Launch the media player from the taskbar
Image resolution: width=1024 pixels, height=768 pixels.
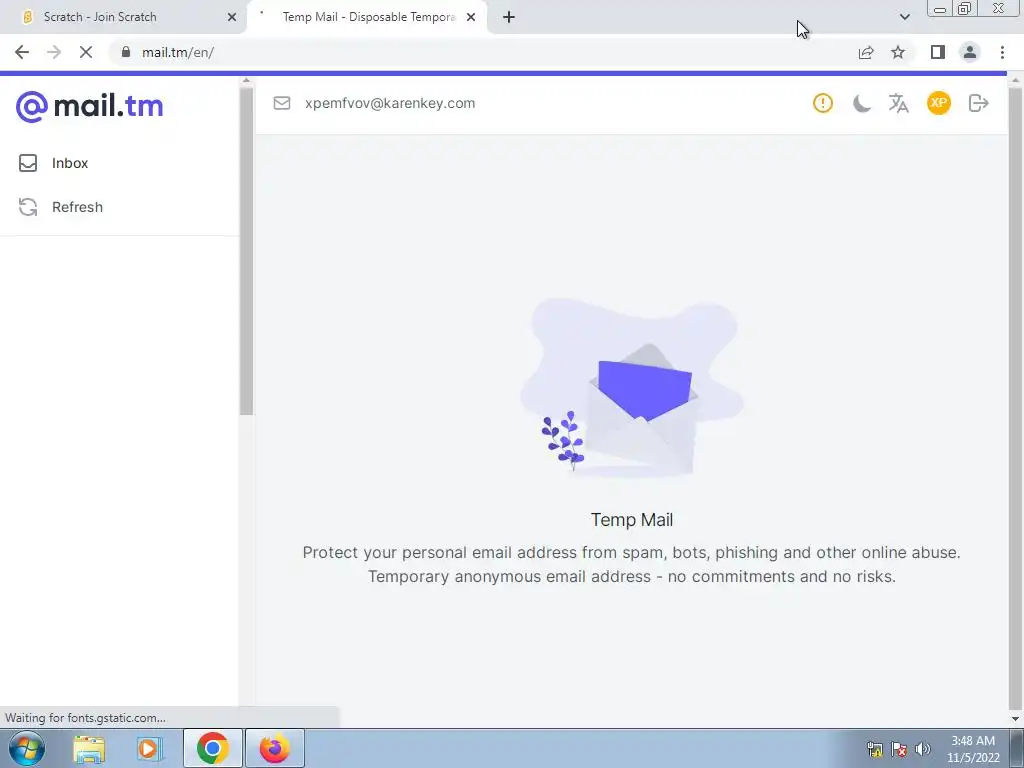(150, 748)
